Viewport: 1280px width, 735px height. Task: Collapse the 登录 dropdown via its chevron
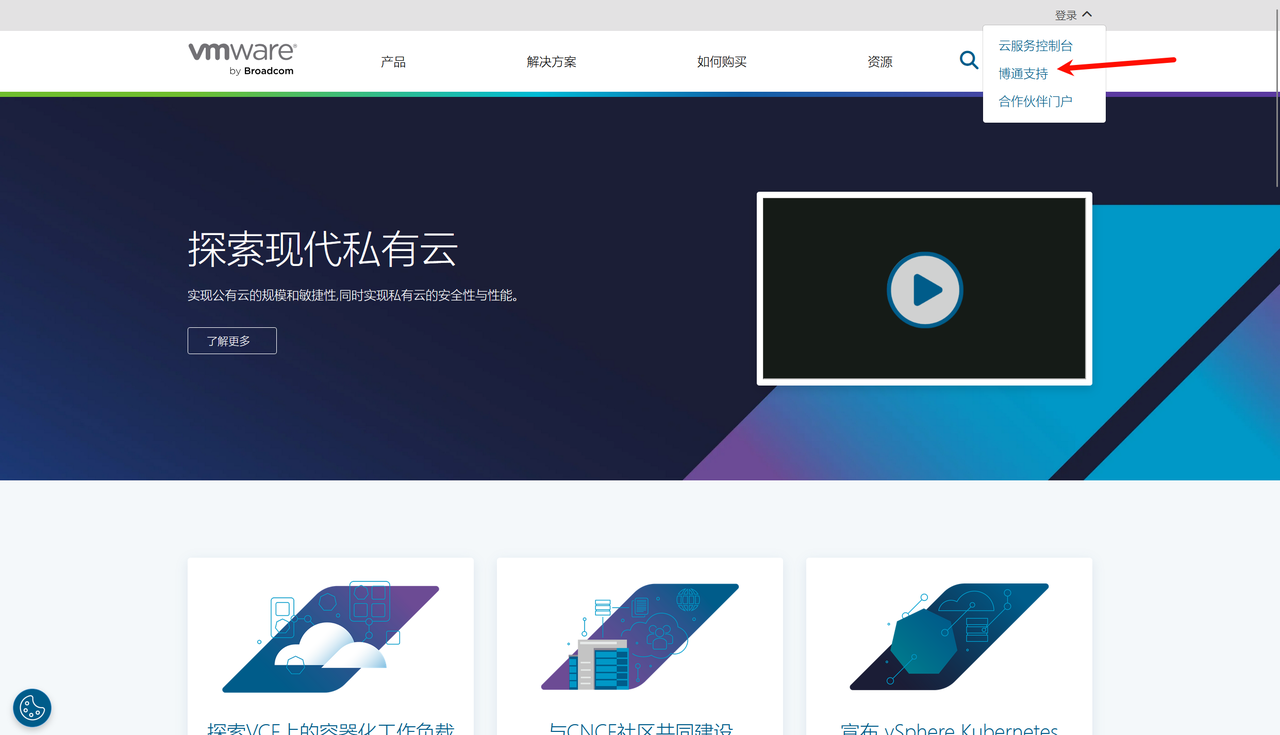pos(1087,14)
